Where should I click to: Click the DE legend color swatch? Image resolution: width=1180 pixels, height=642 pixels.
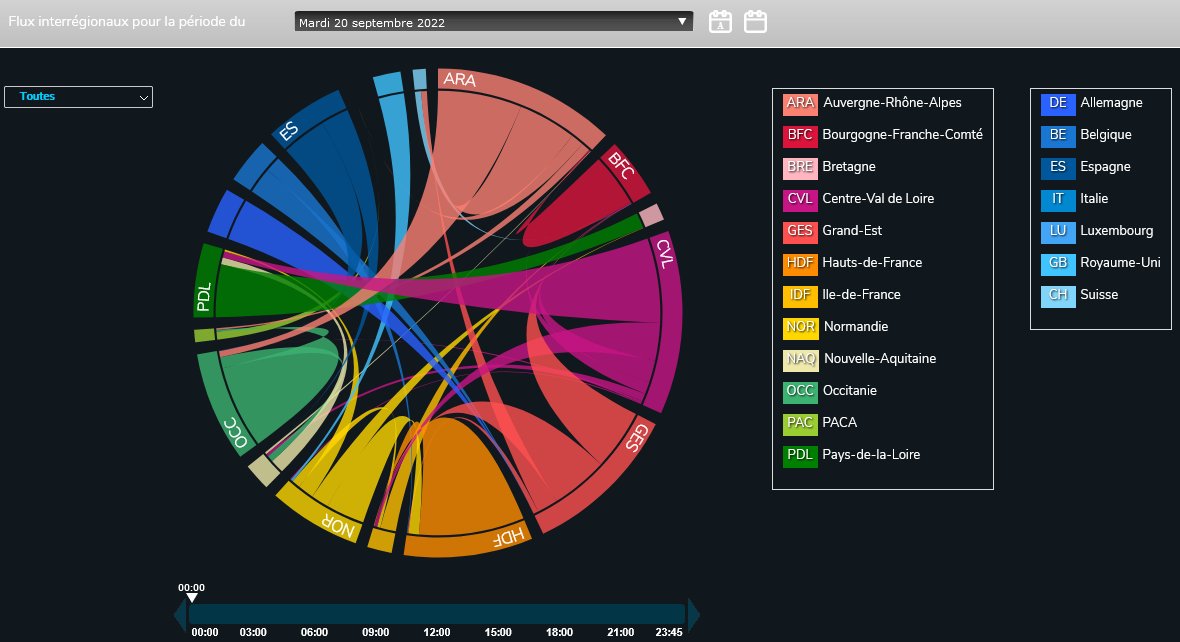tap(1058, 103)
